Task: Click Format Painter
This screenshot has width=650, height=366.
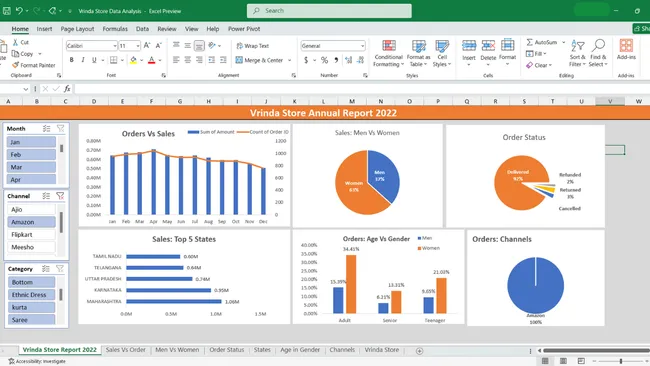Action: tap(34, 65)
